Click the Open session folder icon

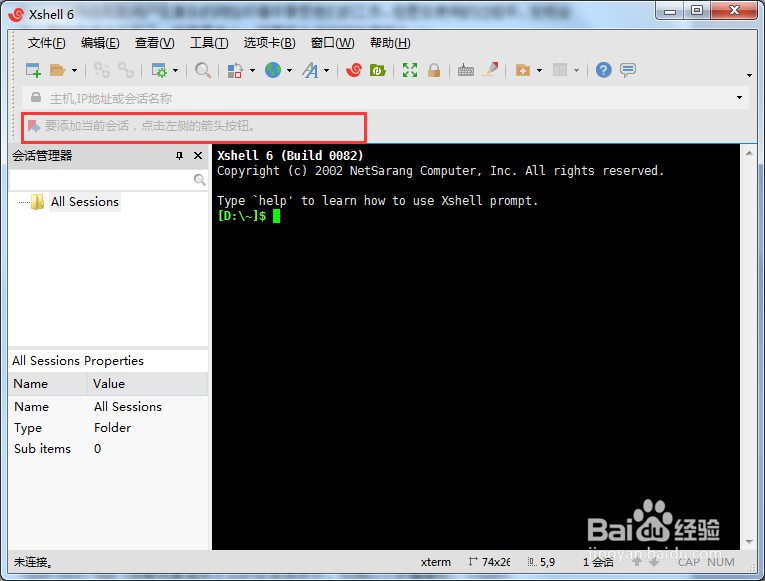(58, 70)
